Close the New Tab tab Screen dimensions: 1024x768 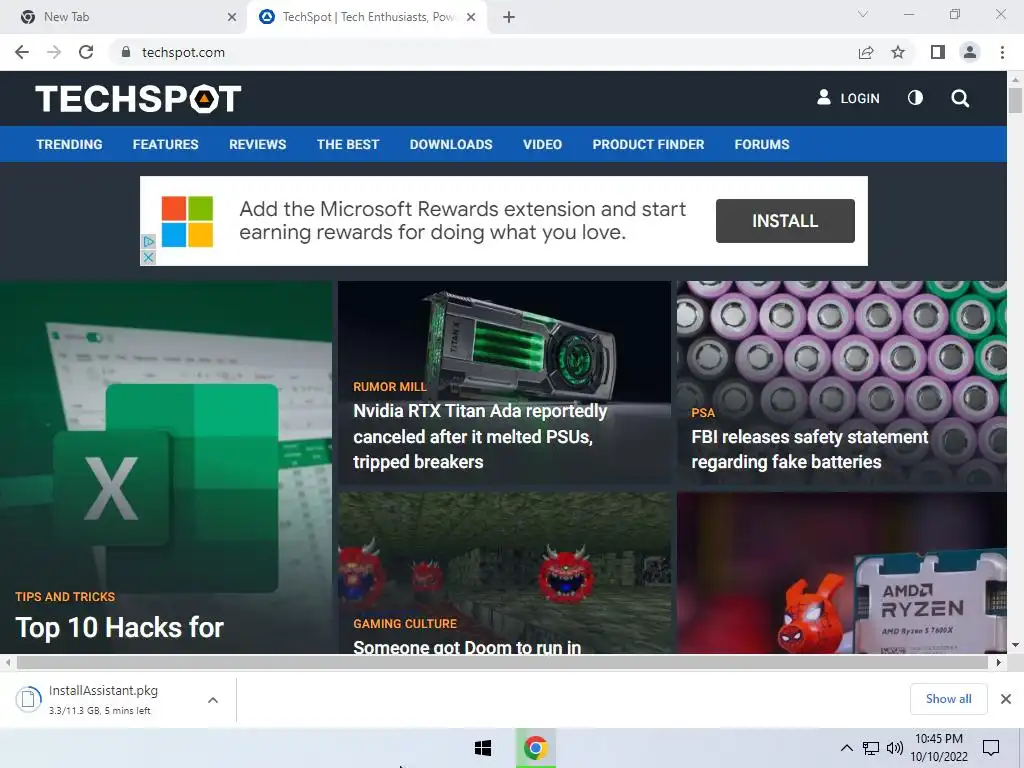231,17
